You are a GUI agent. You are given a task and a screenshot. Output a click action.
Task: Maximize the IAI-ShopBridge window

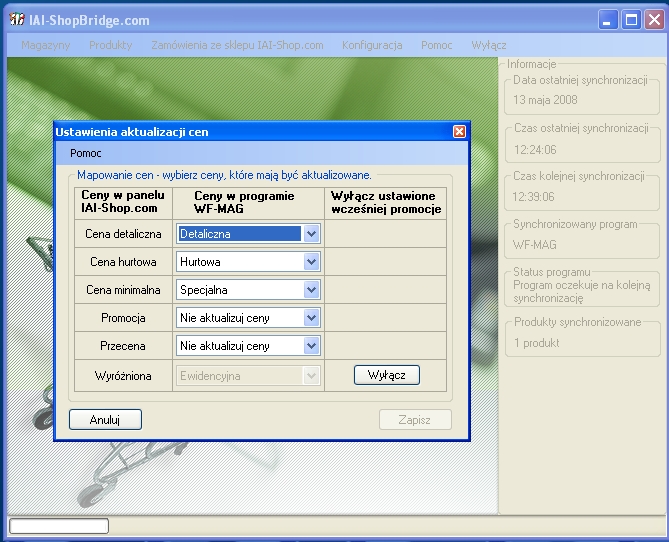[x=631, y=20]
